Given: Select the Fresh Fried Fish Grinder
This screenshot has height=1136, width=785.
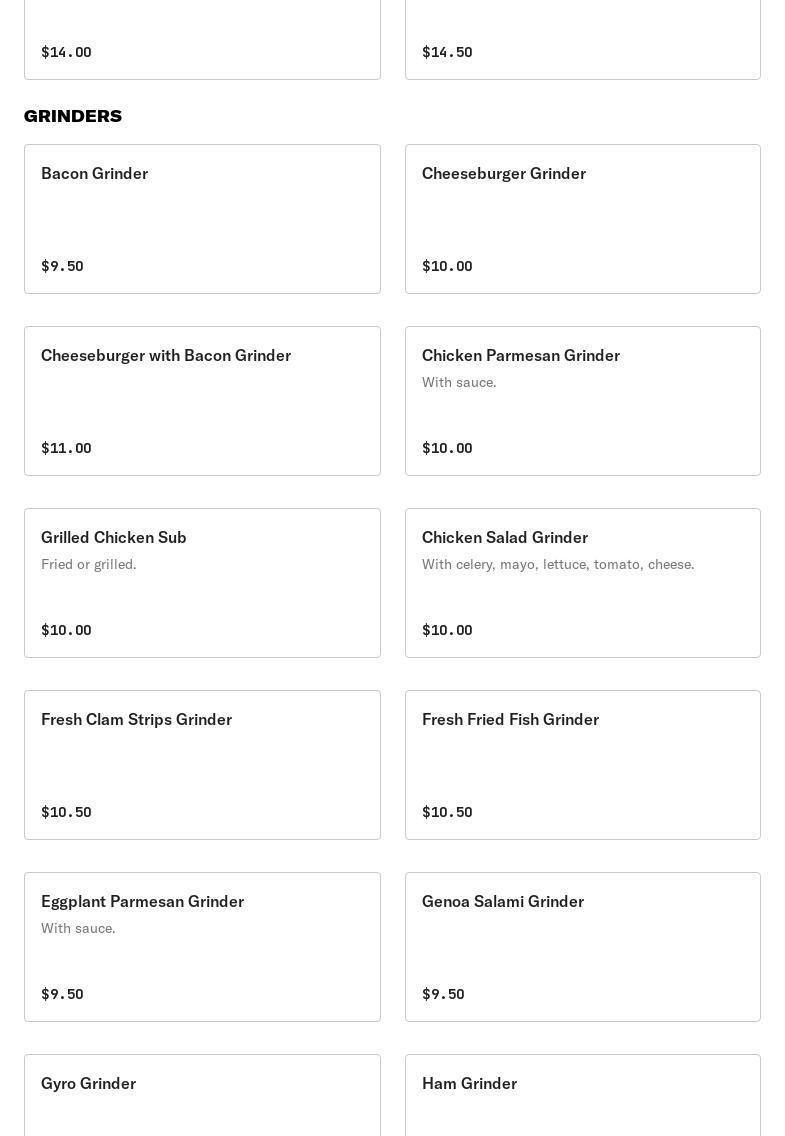Looking at the screenshot, I should coord(582,764).
